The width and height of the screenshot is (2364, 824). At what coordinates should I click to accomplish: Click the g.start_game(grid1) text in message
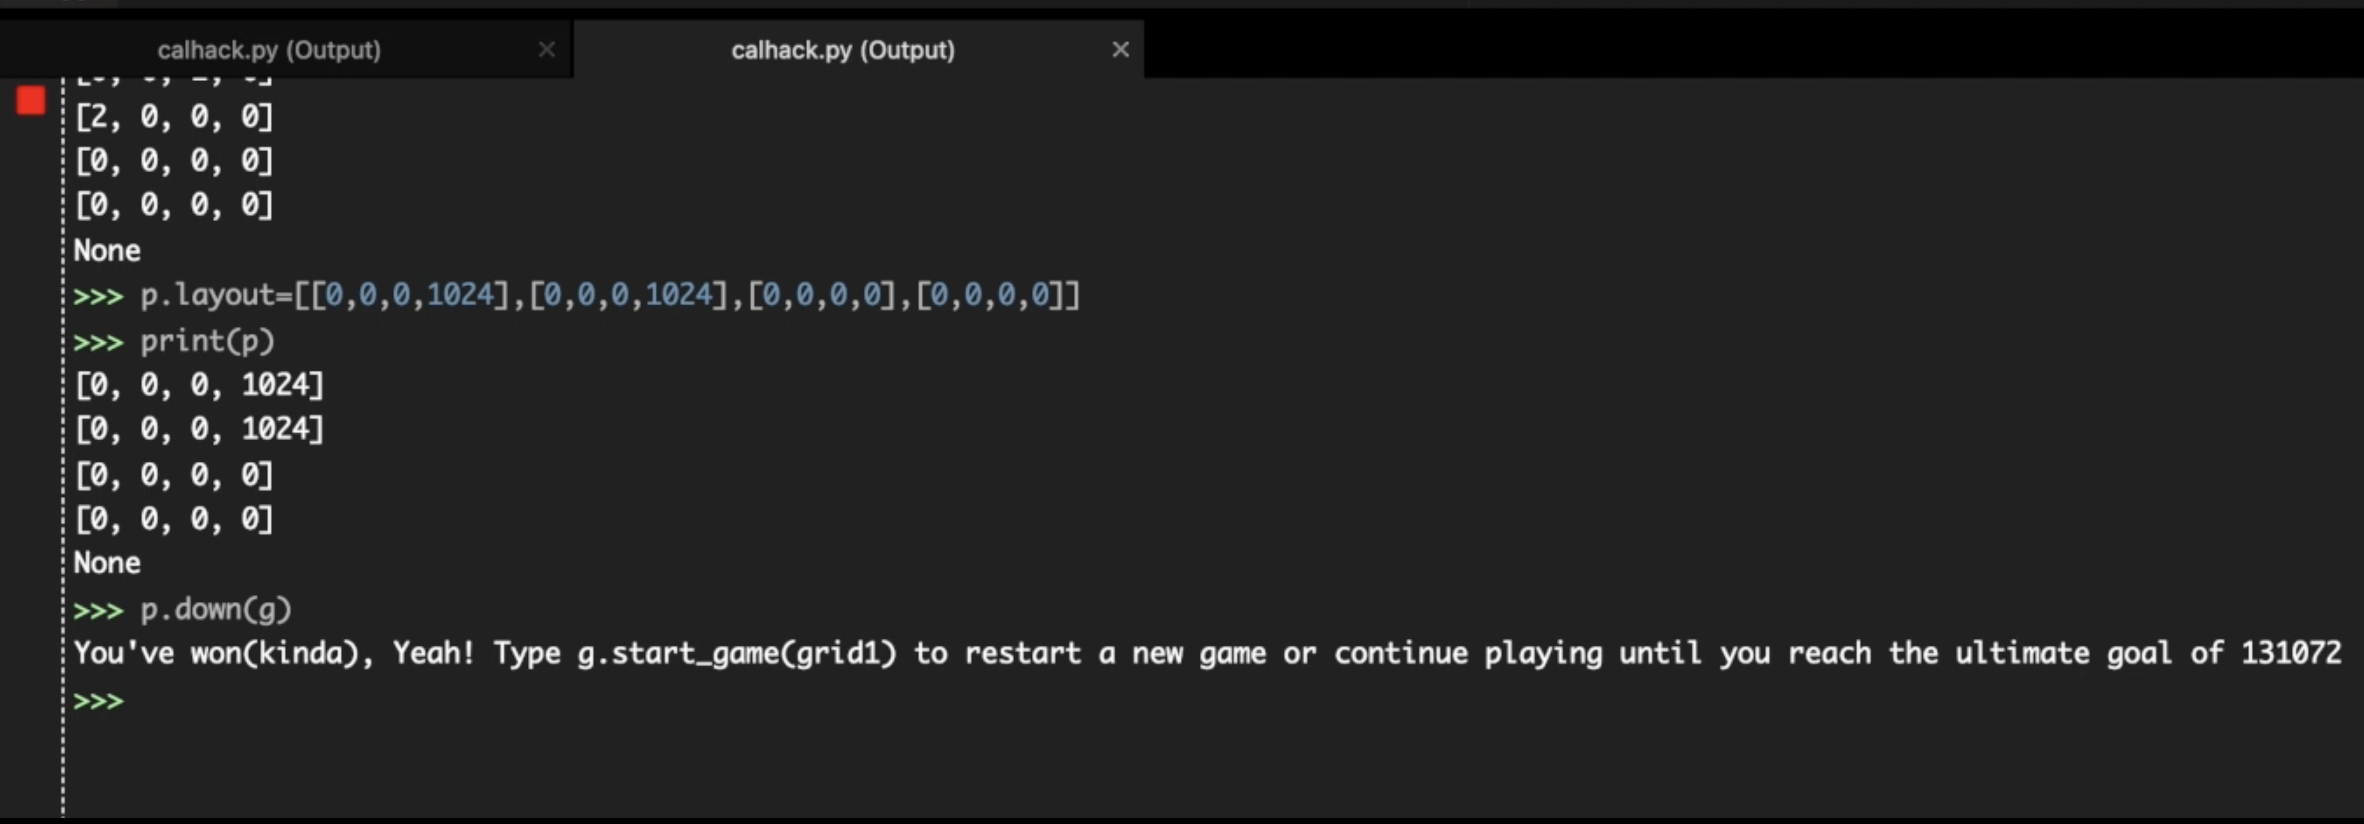pyautogui.click(x=737, y=654)
